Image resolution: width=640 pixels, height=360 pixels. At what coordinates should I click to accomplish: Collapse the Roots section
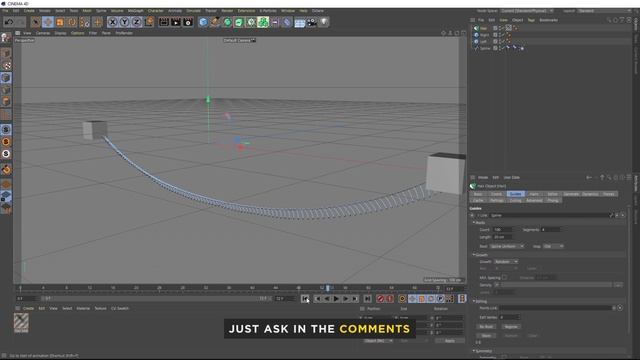click(x=479, y=222)
